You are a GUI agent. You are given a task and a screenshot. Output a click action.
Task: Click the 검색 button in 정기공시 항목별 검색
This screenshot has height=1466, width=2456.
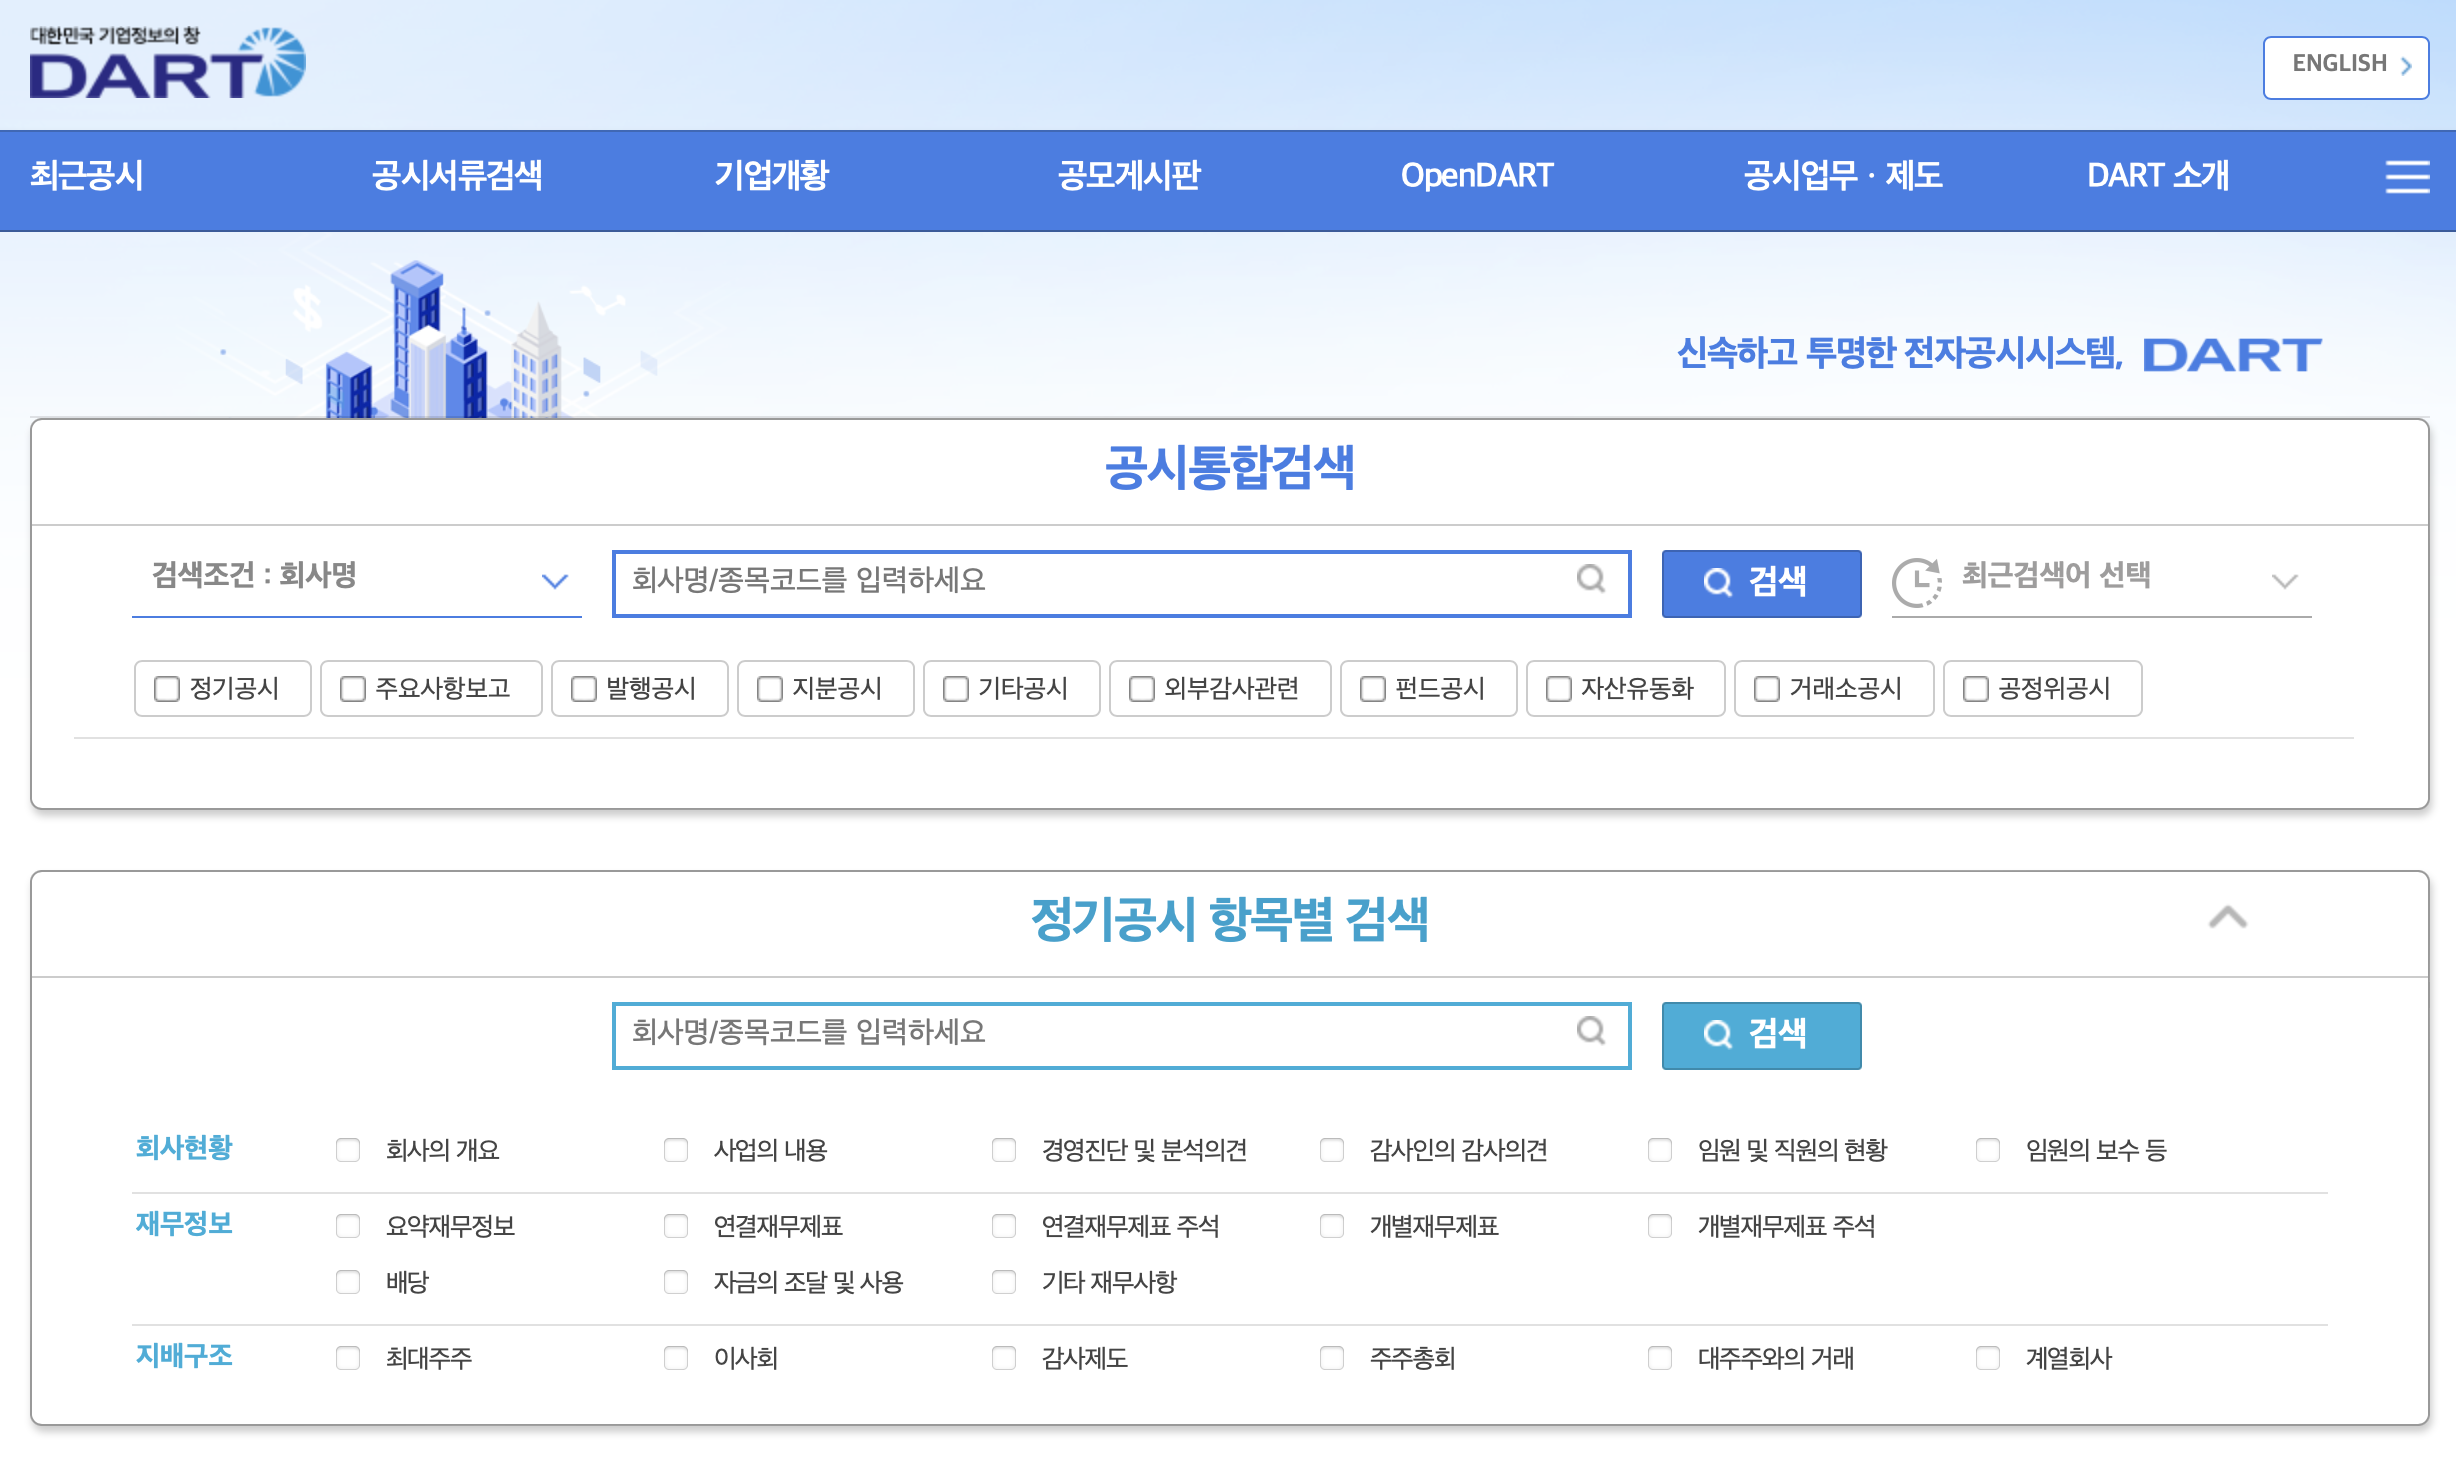click(1761, 1035)
